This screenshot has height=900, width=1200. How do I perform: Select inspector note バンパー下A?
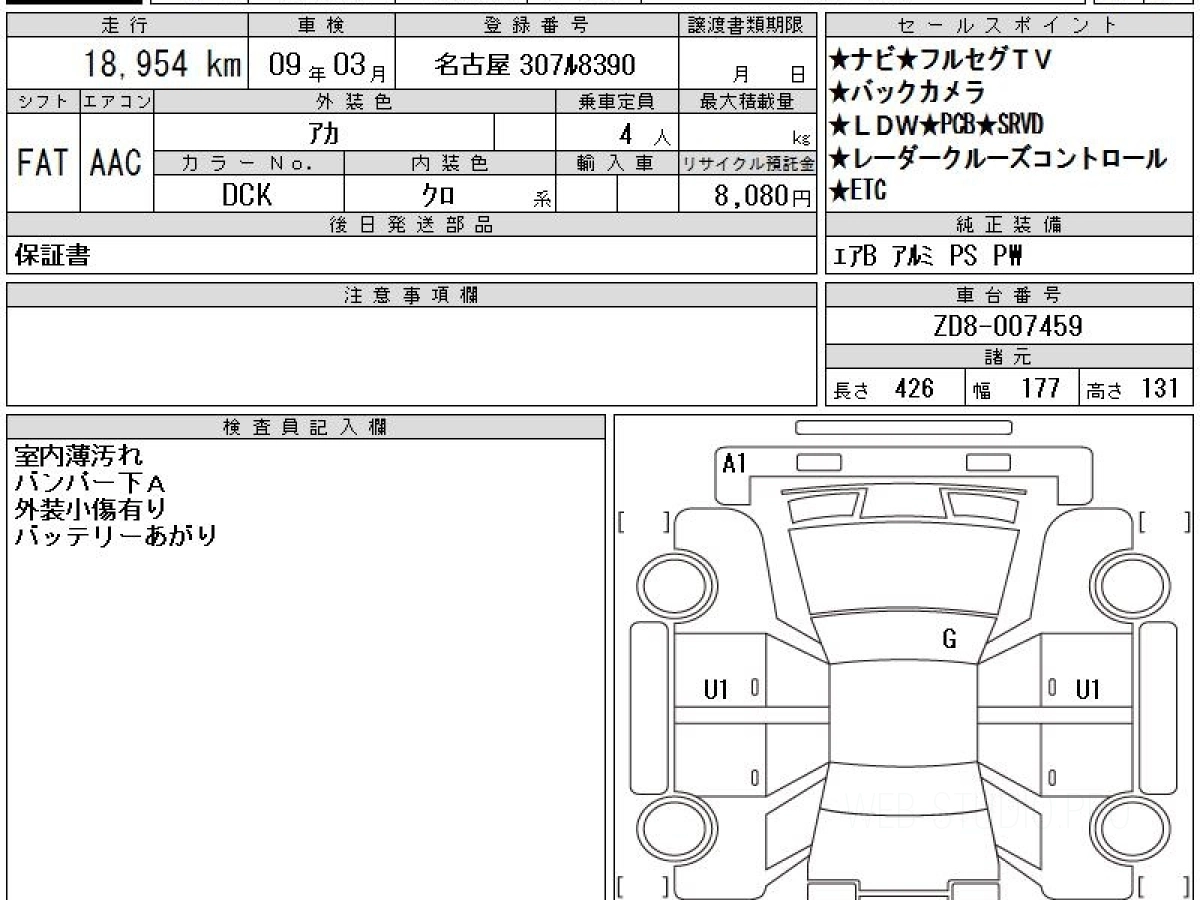(89, 483)
